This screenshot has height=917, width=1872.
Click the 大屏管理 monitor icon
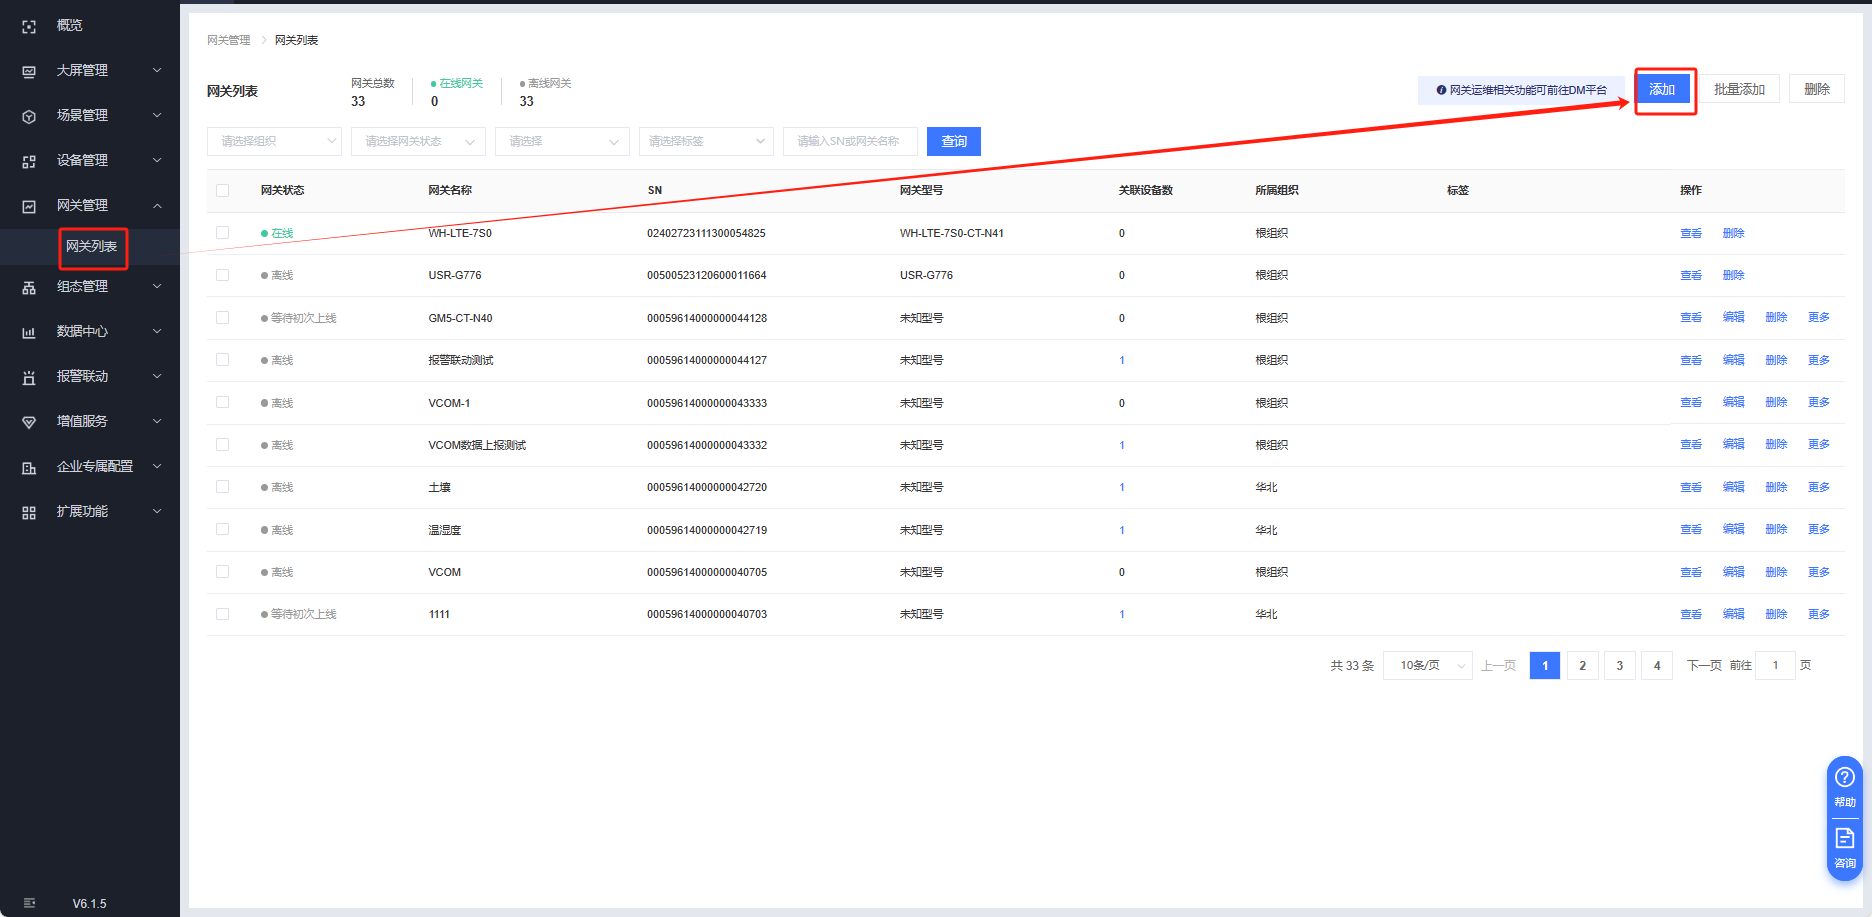point(29,72)
